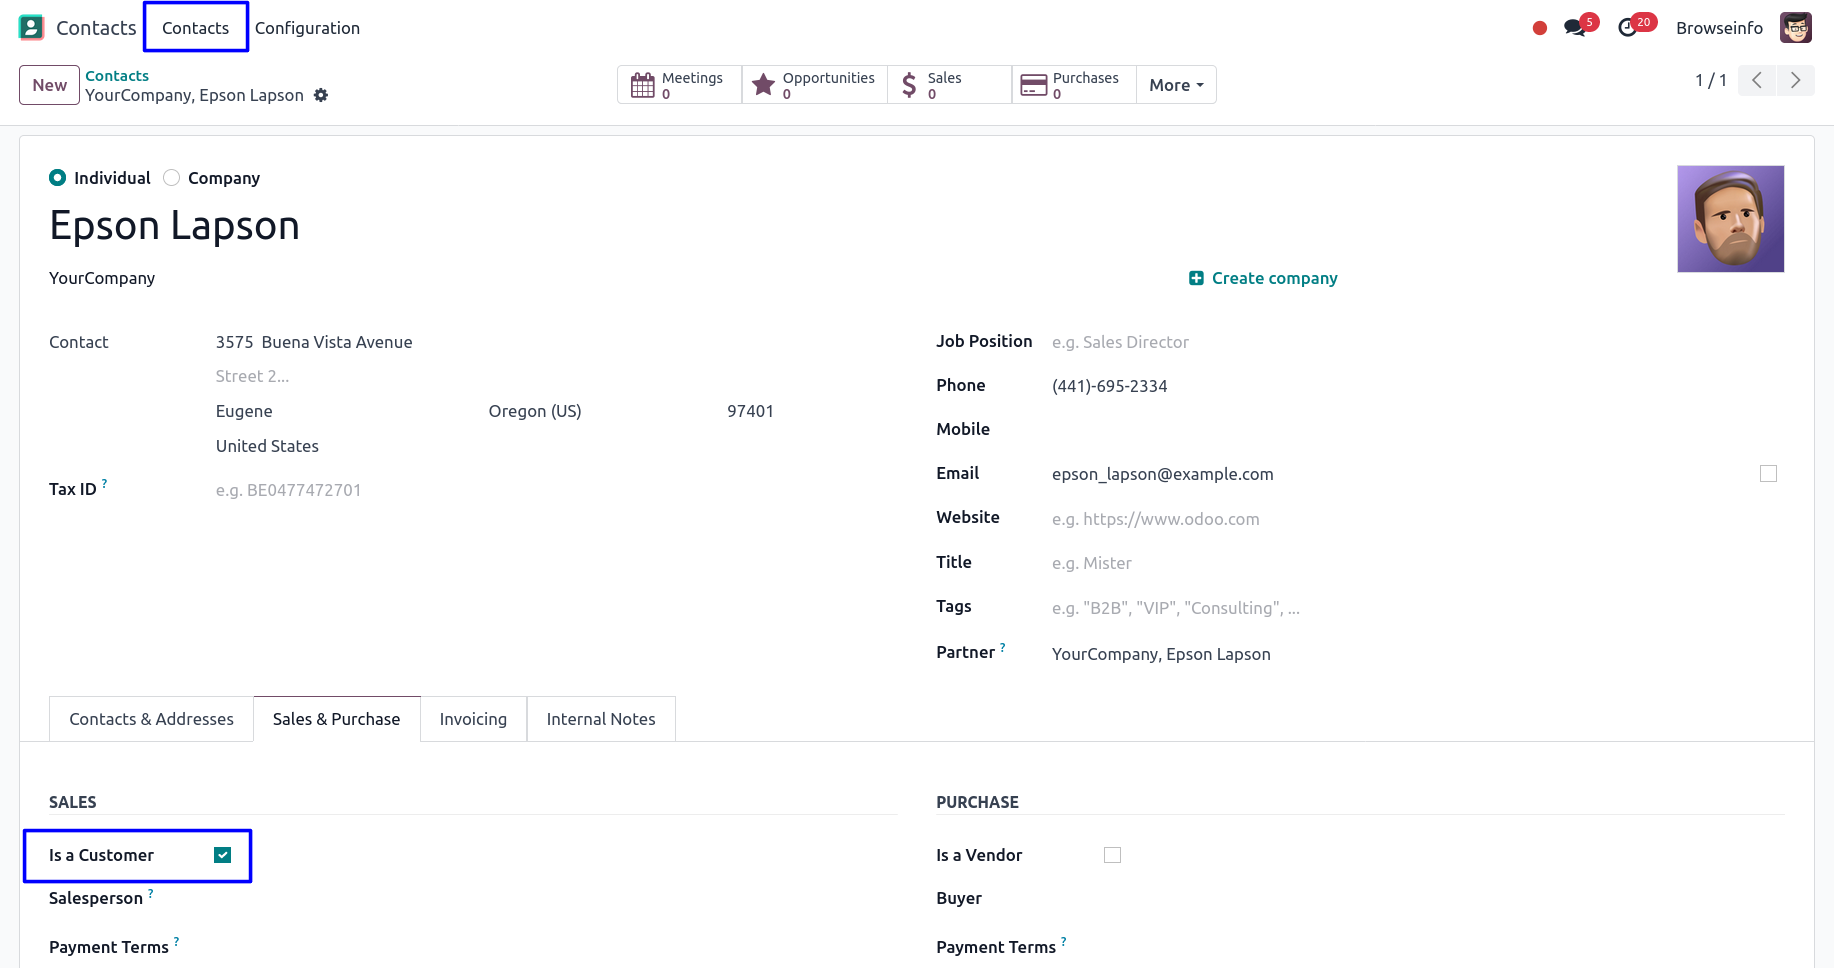Click the Create company link
The height and width of the screenshot is (968, 1834).
[x=1263, y=278]
